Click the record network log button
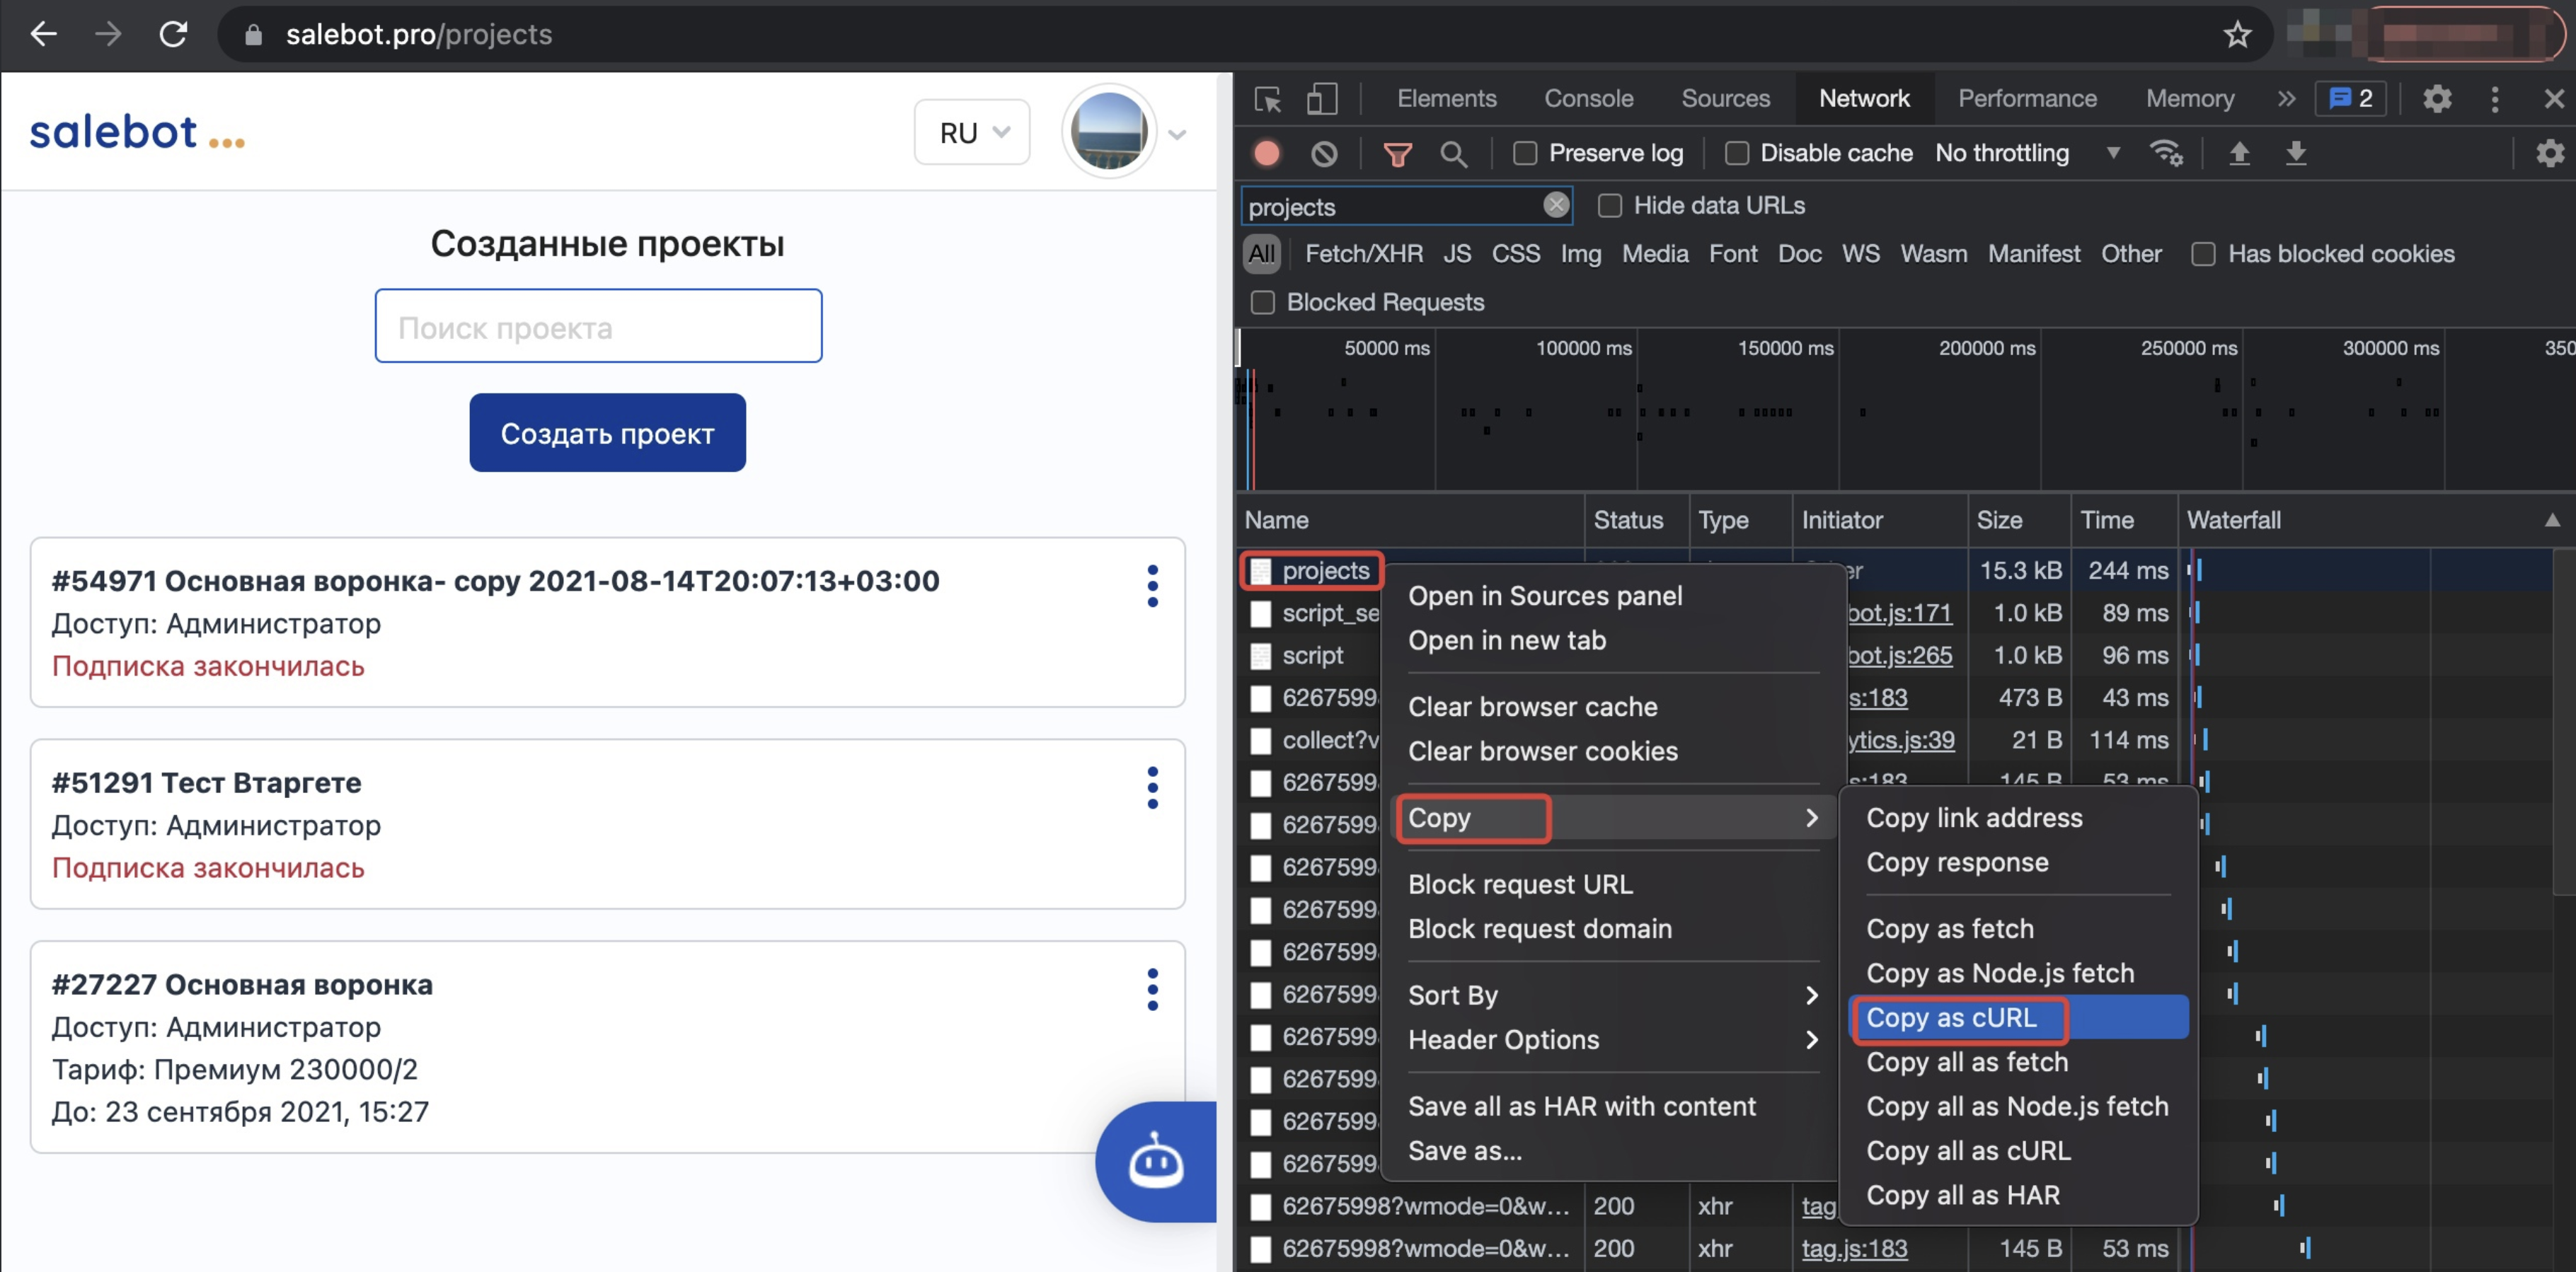The width and height of the screenshot is (2576, 1272). click(1267, 153)
